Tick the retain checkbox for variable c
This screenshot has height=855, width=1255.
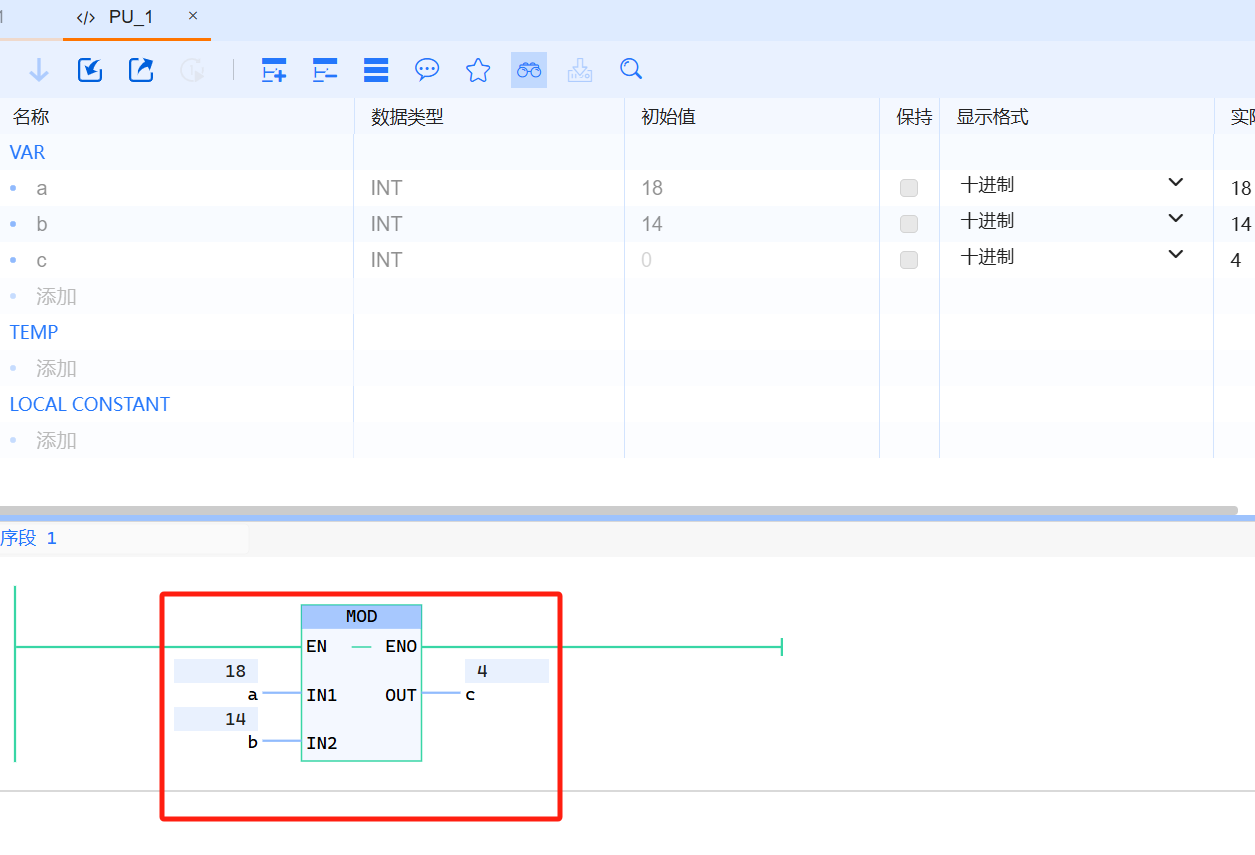[x=909, y=260]
